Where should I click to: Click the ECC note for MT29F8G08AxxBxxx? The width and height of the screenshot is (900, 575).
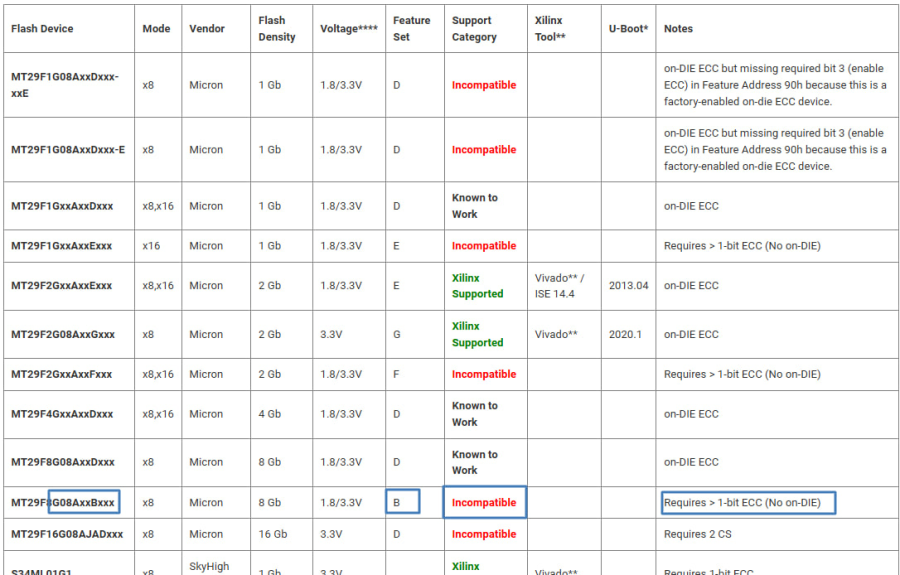(742, 503)
